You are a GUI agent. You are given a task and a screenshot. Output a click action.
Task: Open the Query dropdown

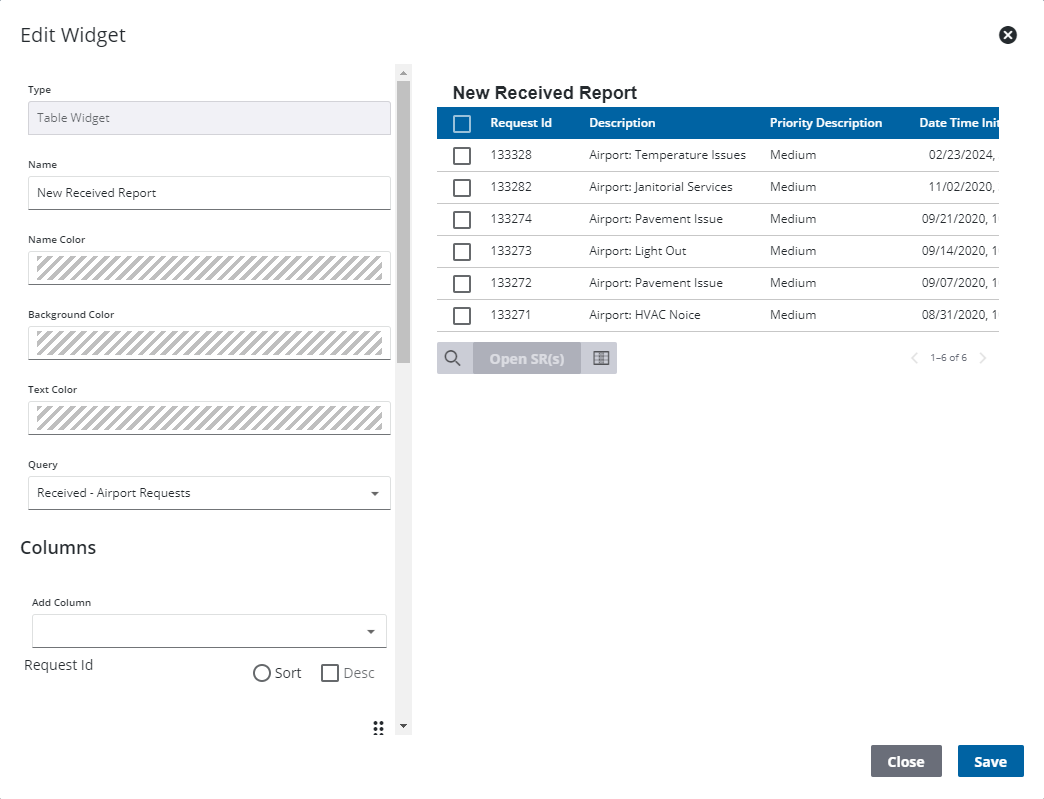click(x=209, y=493)
